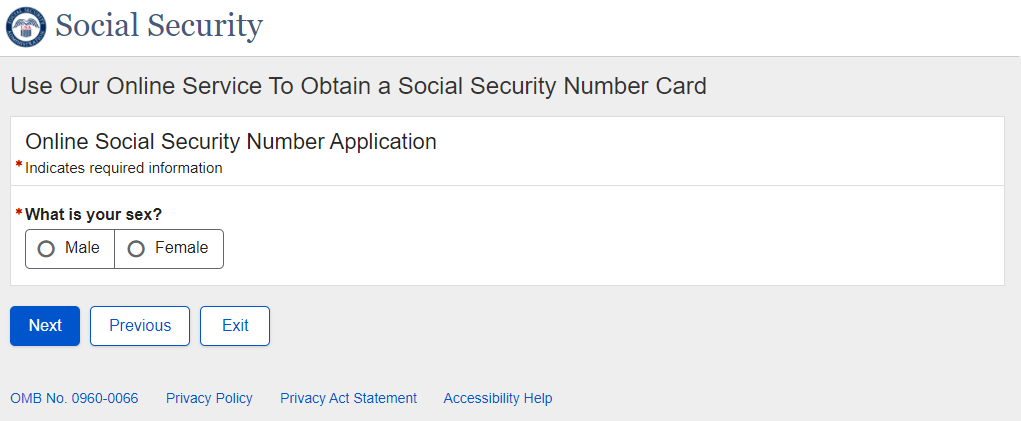The width and height of the screenshot is (1021, 421).
Task: Open the Accessibility Help link
Action: 497,398
